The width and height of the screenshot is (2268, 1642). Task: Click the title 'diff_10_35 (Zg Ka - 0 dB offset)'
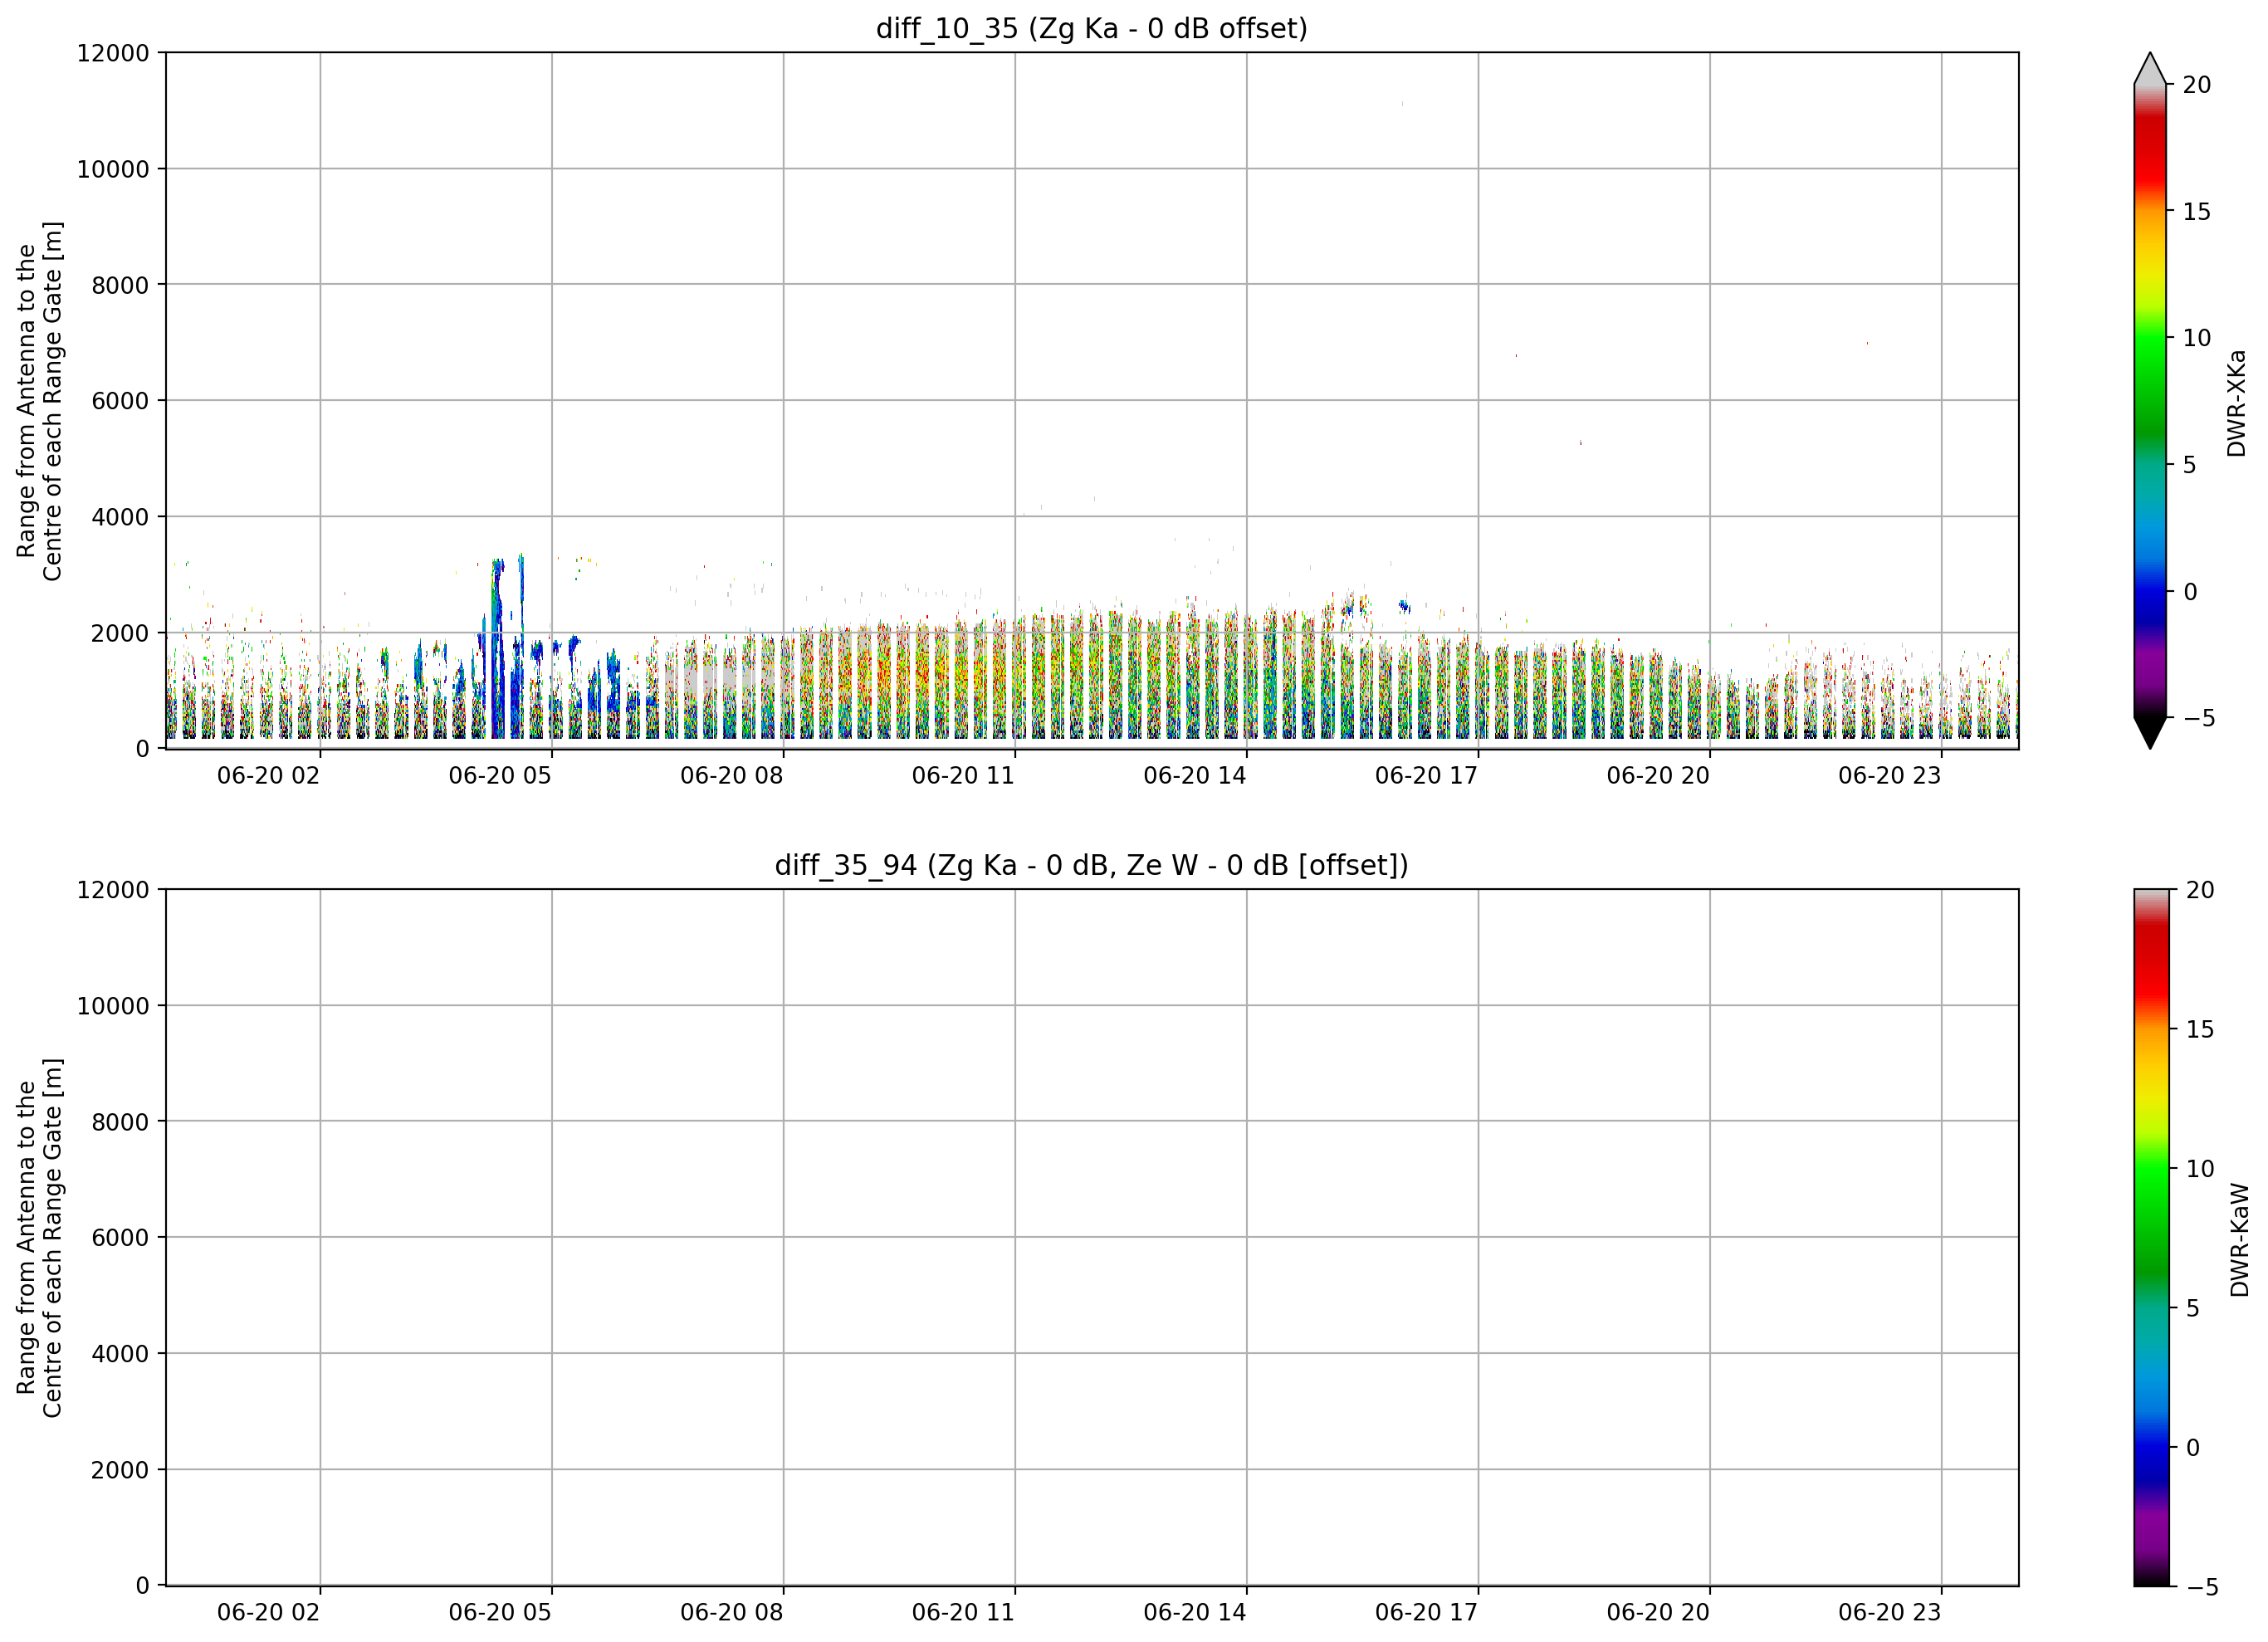point(1091,28)
